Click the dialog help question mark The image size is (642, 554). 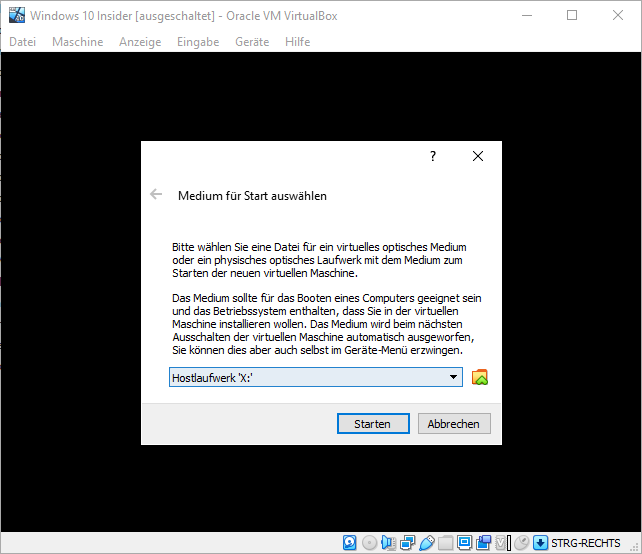point(433,156)
